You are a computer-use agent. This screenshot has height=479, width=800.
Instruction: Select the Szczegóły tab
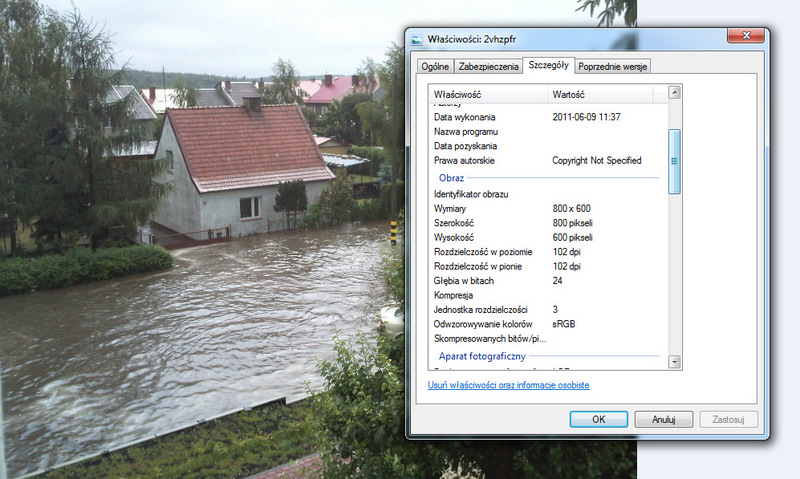[548, 65]
